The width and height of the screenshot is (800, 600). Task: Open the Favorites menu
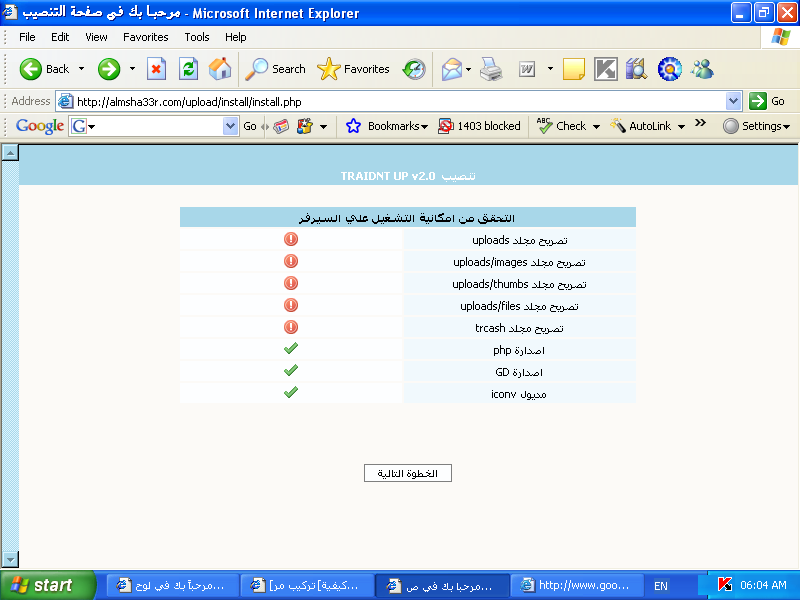tap(146, 37)
